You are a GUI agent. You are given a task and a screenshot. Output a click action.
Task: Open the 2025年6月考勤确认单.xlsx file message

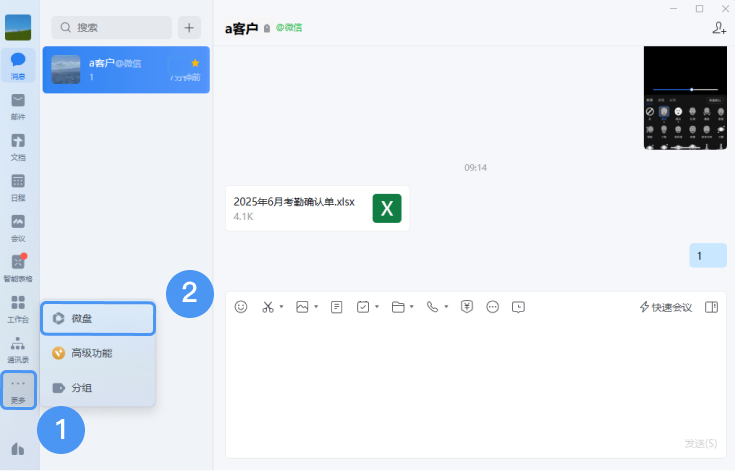[x=317, y=209]
